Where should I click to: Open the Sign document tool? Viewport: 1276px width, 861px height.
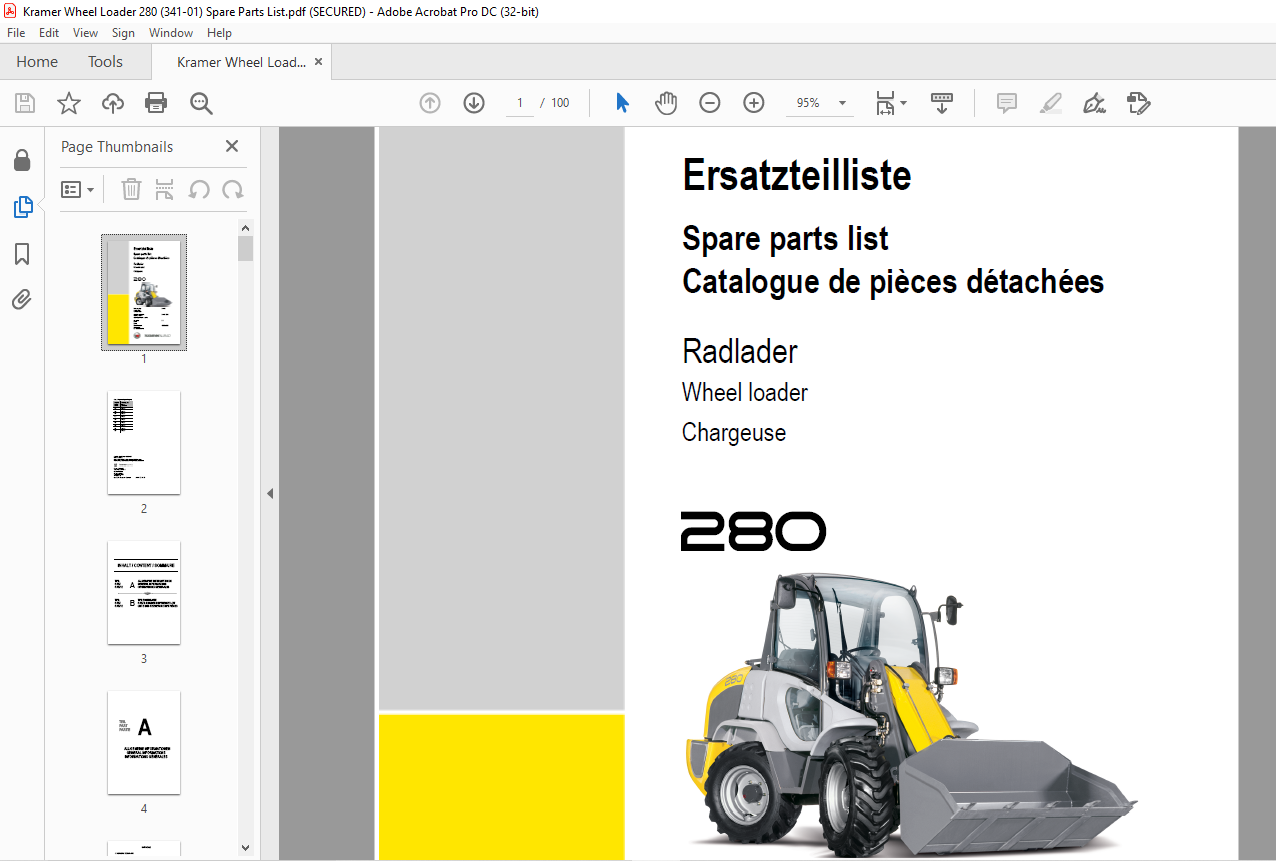click(x=1095, y=103)
